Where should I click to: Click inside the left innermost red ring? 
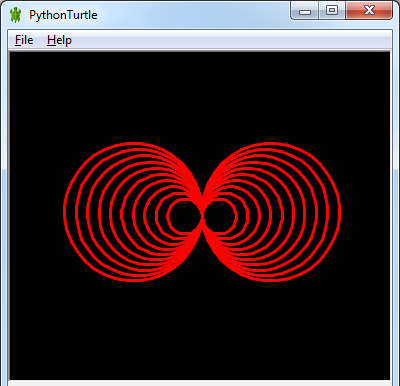[184, 216]
